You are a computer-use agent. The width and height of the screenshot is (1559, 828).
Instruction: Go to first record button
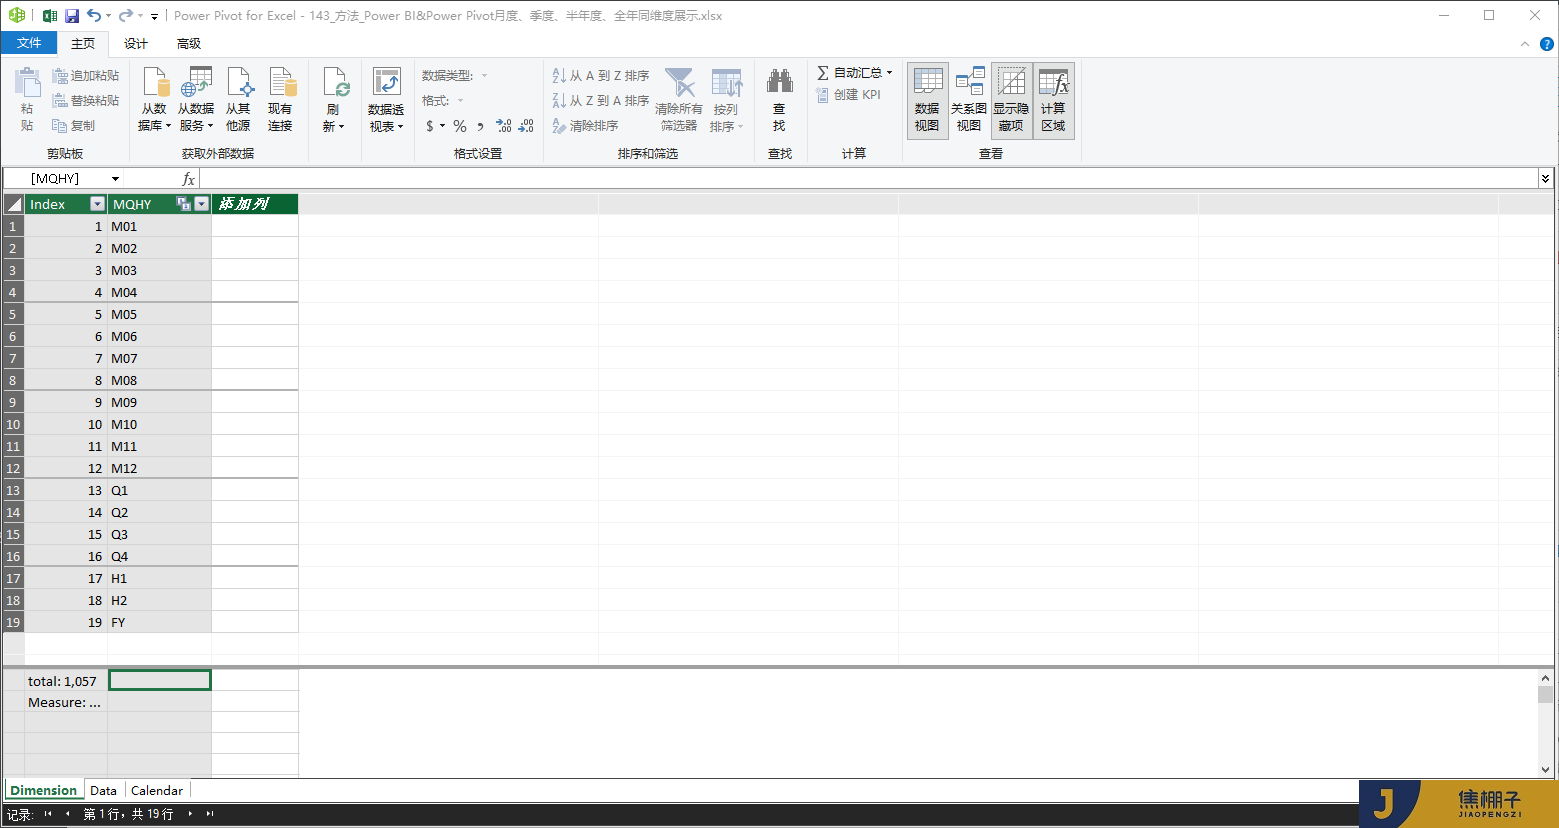pos(47,814)
